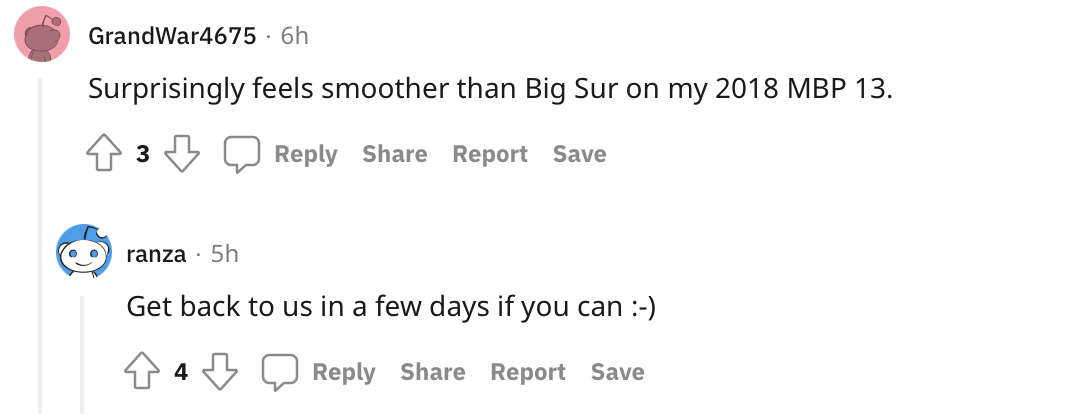The width and height of the screenshot is (1080, 420).
Task: Collapse ranza's reply thread line
Action: tap(82, 355)
